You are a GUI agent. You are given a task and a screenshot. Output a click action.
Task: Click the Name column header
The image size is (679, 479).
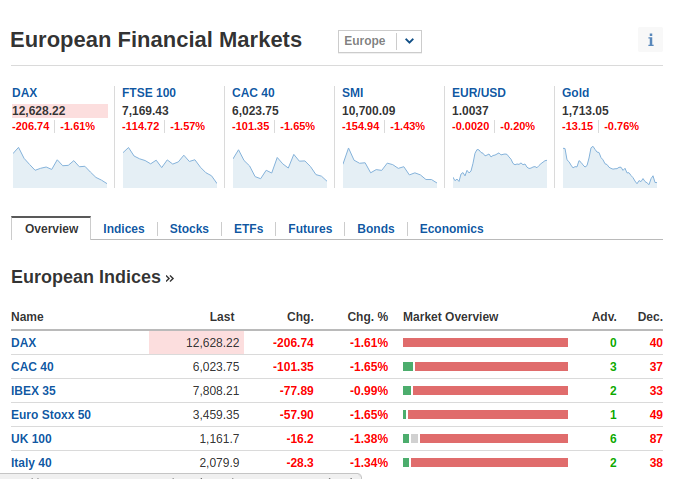tap(27, 317)
